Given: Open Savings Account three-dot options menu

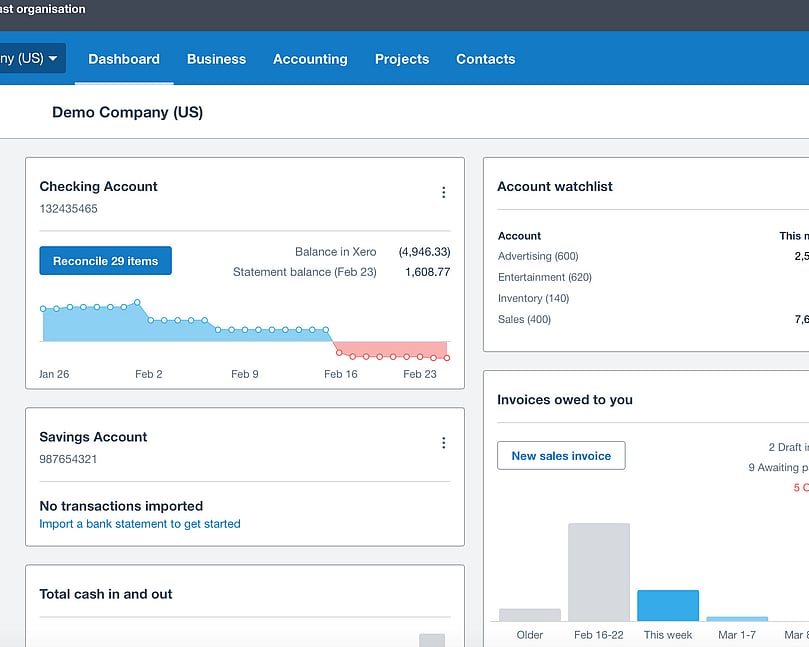Looking at the screenshot, I should [x=444, y=443].
